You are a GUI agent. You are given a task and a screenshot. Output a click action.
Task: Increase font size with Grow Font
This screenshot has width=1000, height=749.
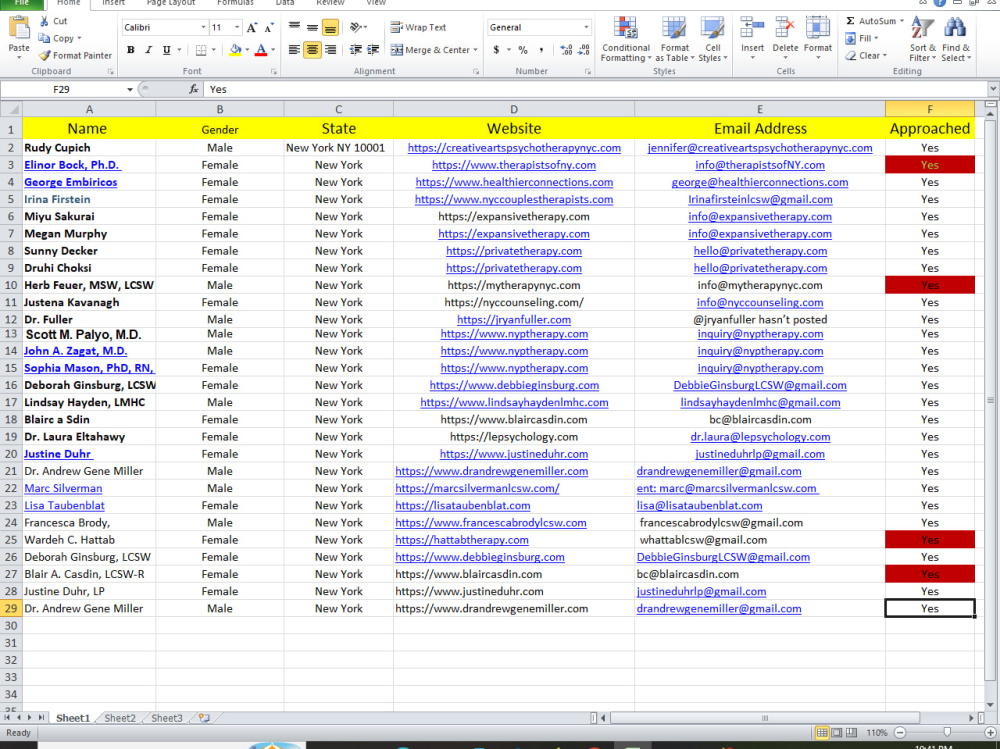click(252, 27)
